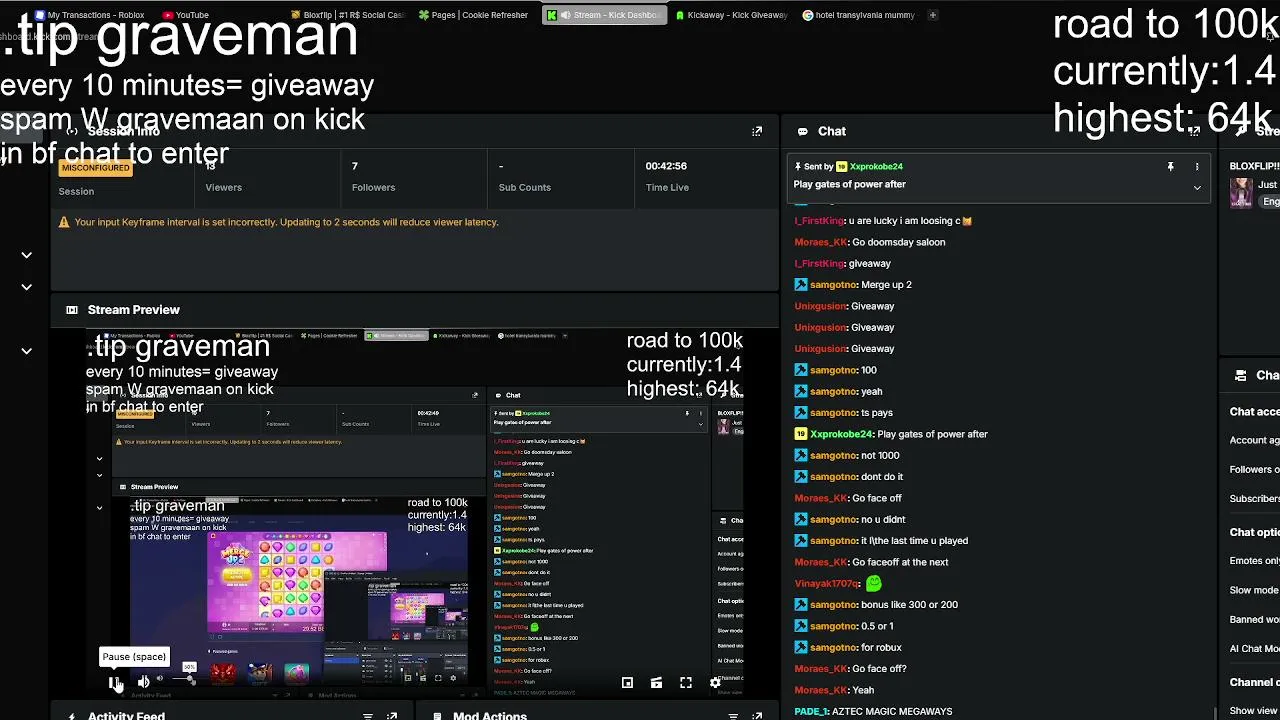Mute the stream preview volume icon
This screenshot has width=1280, height=720.
pyautogui.click(x=143, y=682)
